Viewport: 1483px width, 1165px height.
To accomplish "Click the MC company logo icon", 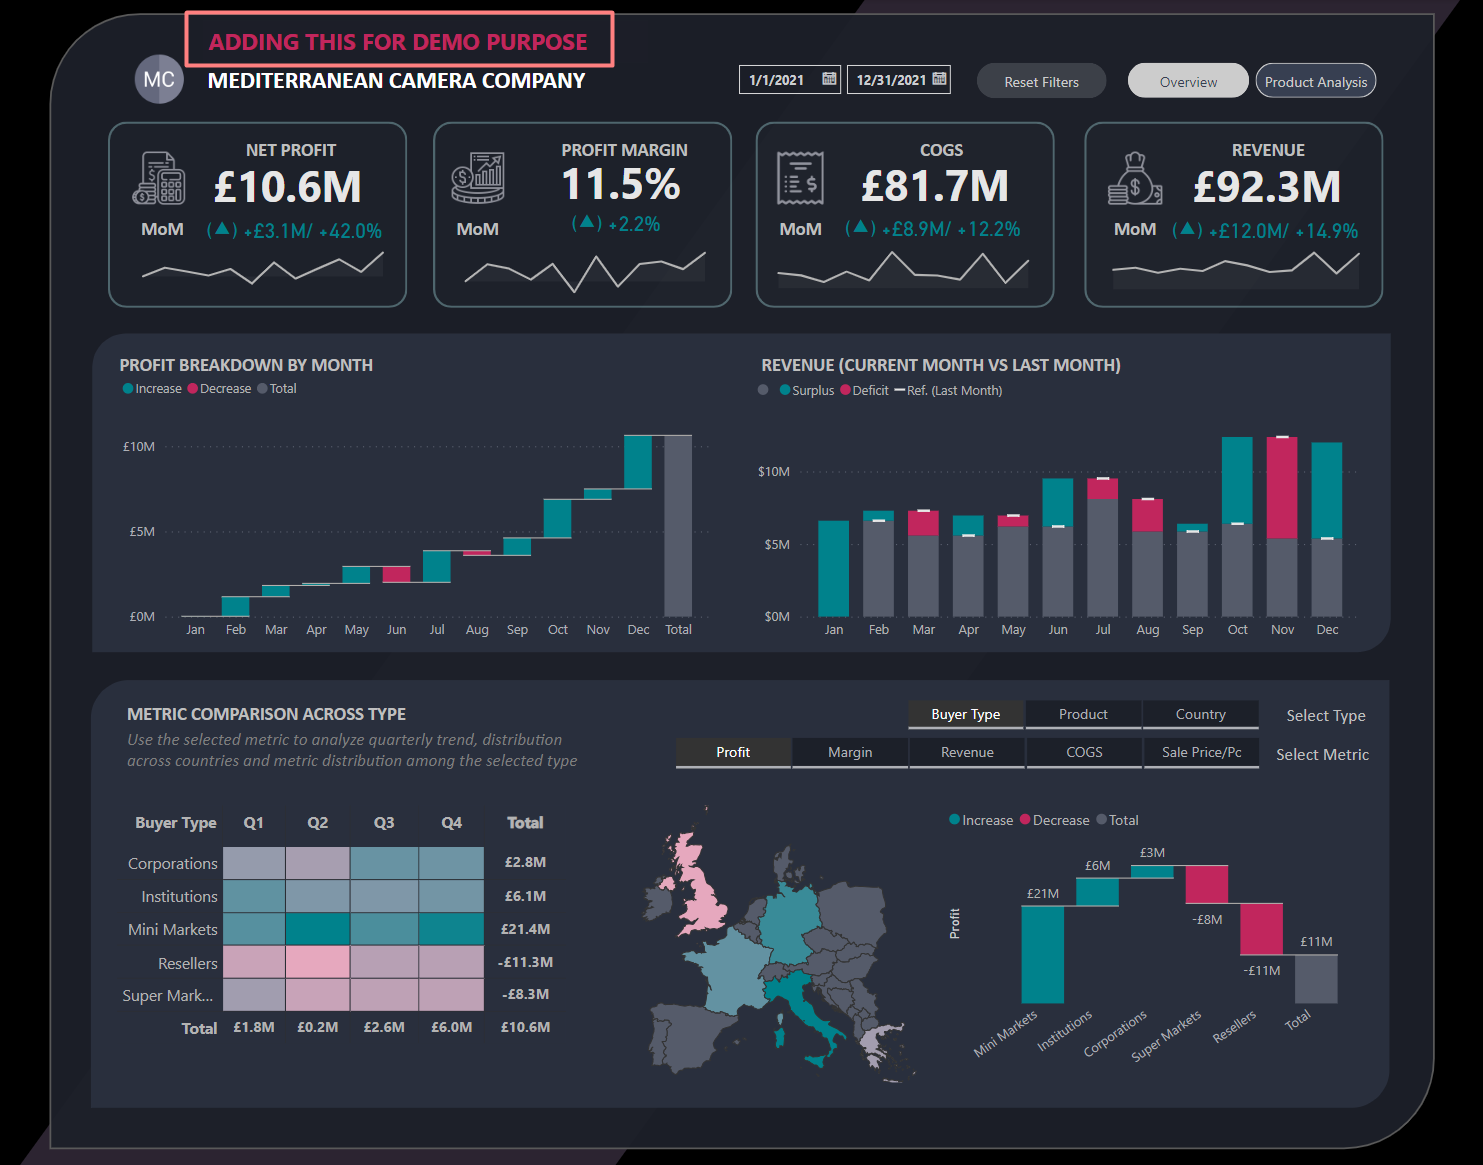I will (x=158, y=80).
